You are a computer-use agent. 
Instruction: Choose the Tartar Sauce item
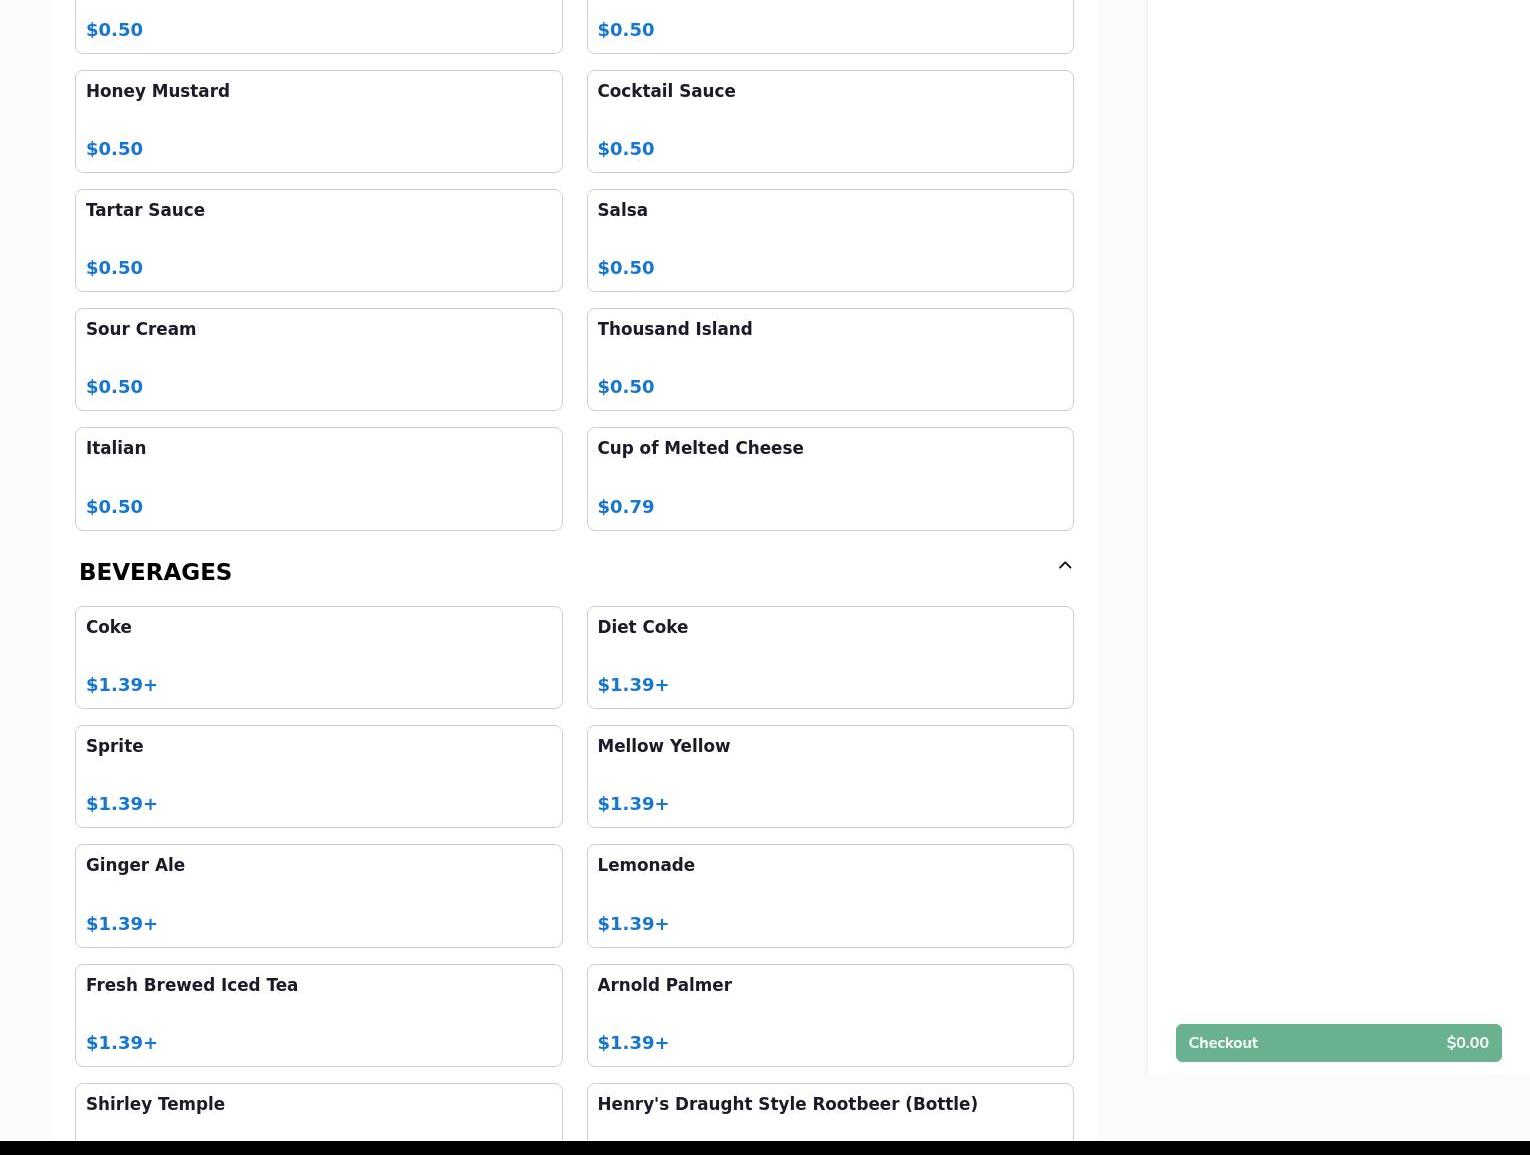click(319, 240)
